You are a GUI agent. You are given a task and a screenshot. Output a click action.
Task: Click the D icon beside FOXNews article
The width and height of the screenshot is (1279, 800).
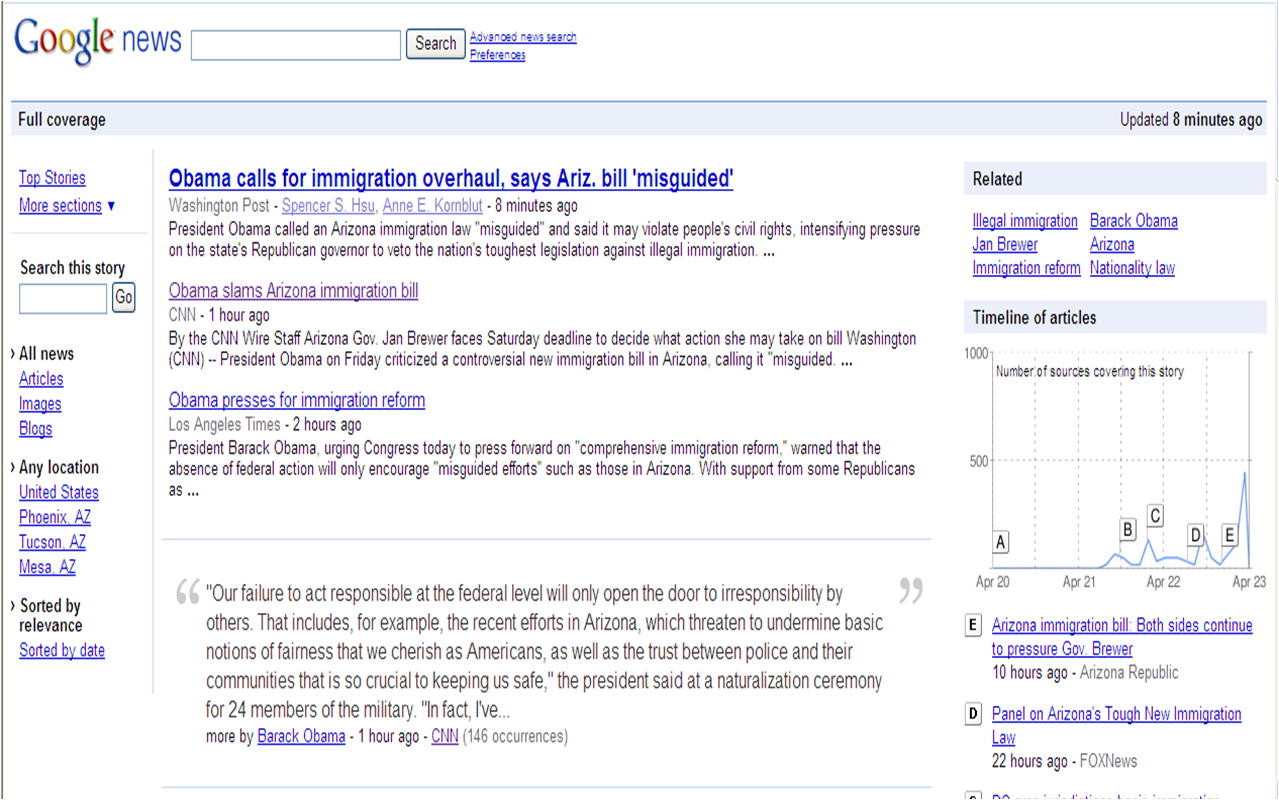pyautogui.click(x=972, y=714)
